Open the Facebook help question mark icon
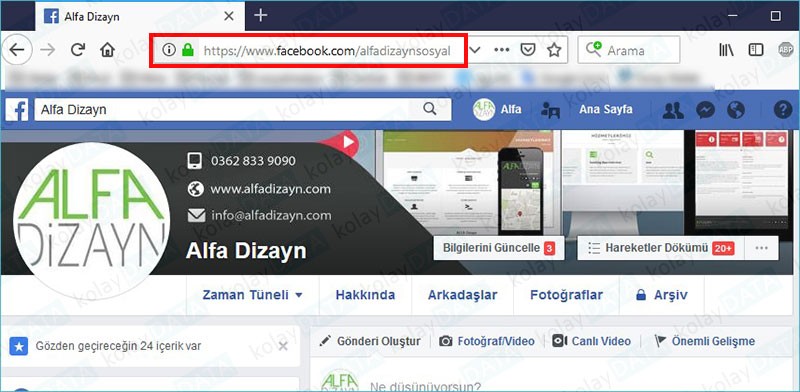The height and width of the screenshot is (392, 800). (783, 110)
